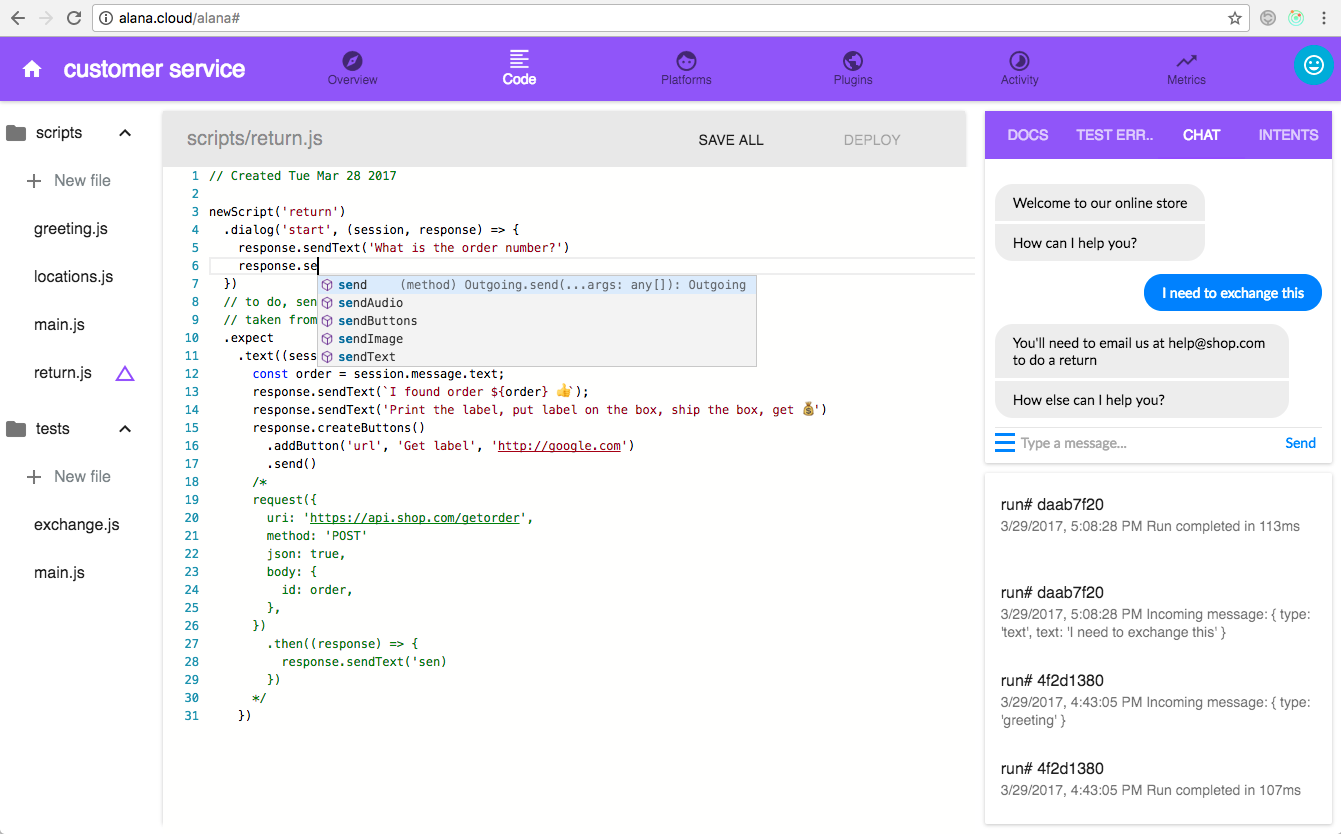This screenshot has width=1341, height=834.
Task: Switch to the TEST ERR.. tab
Action: click(x=1115, y=135)
